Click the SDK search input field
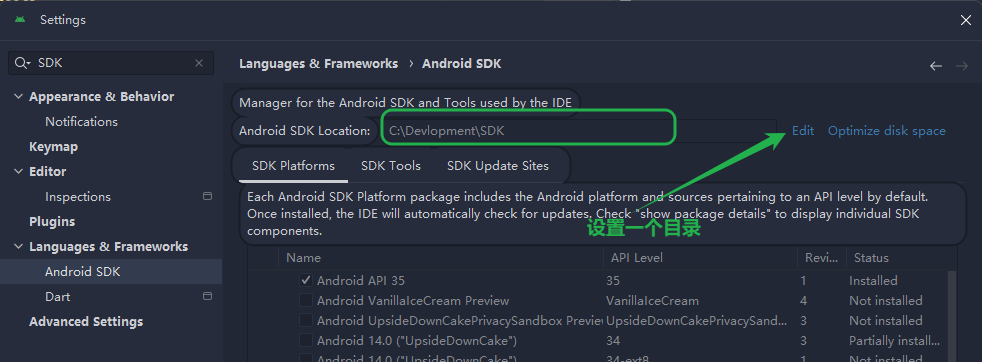982x362 pixels. coord(111,63)
